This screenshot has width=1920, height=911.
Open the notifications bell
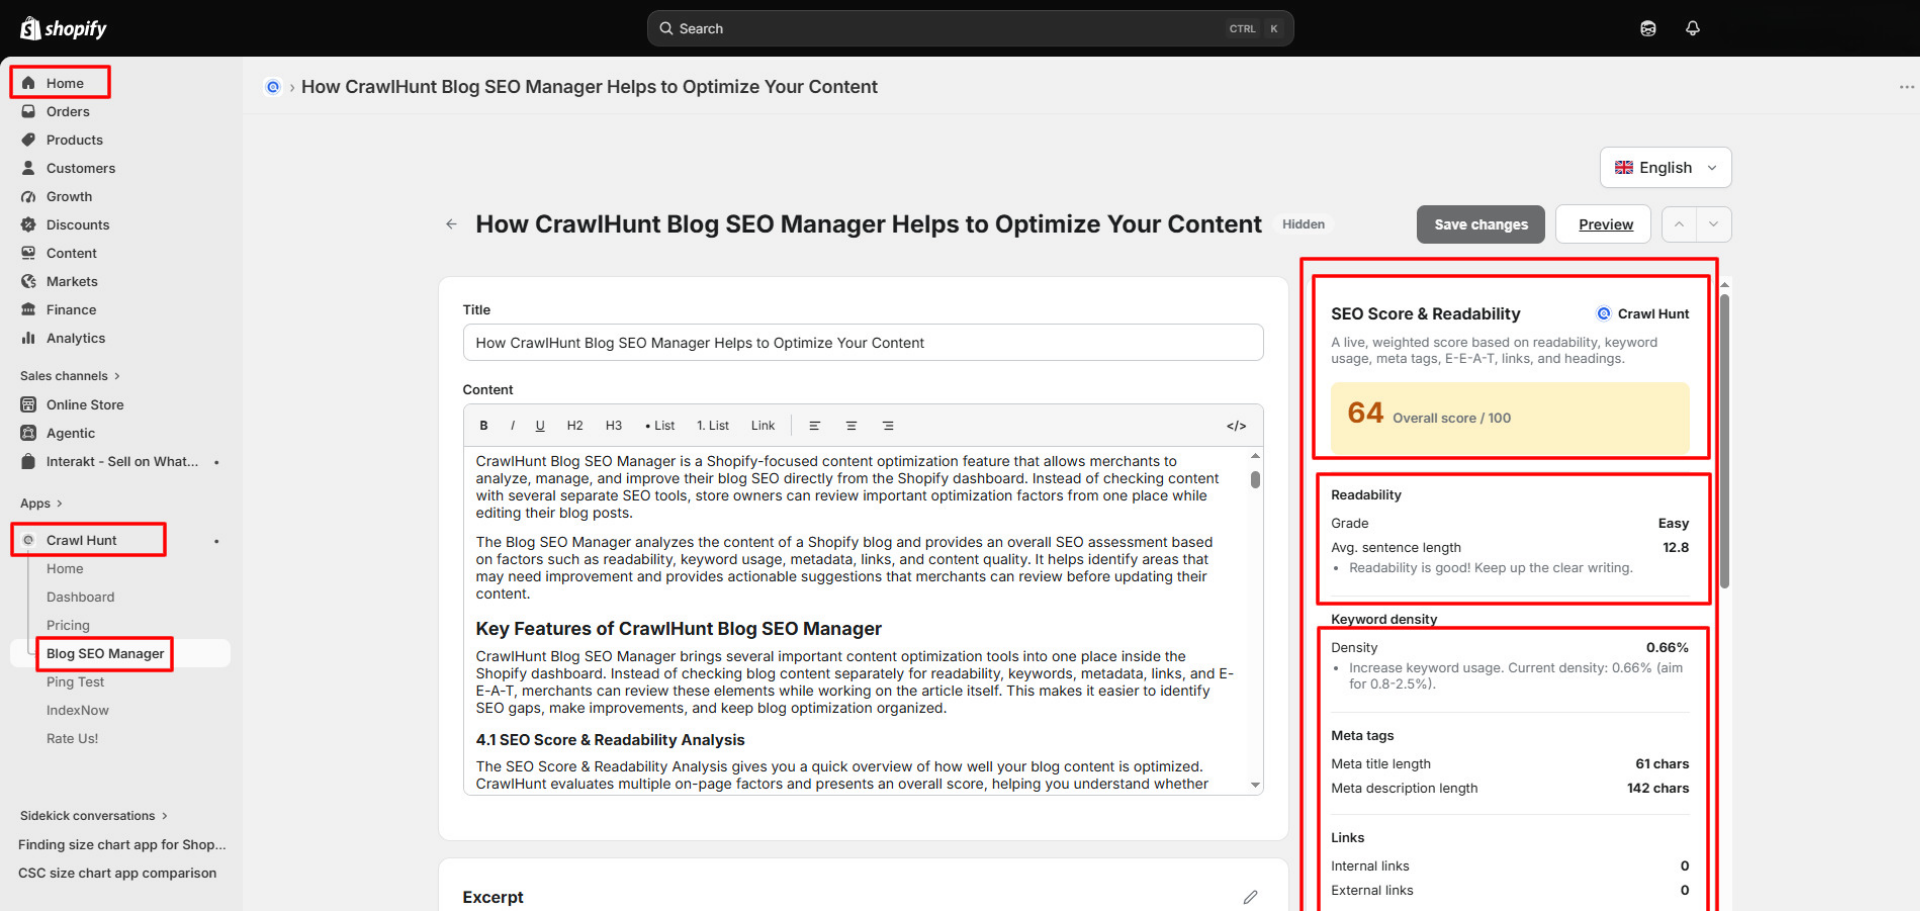[x=1692, y=28]
